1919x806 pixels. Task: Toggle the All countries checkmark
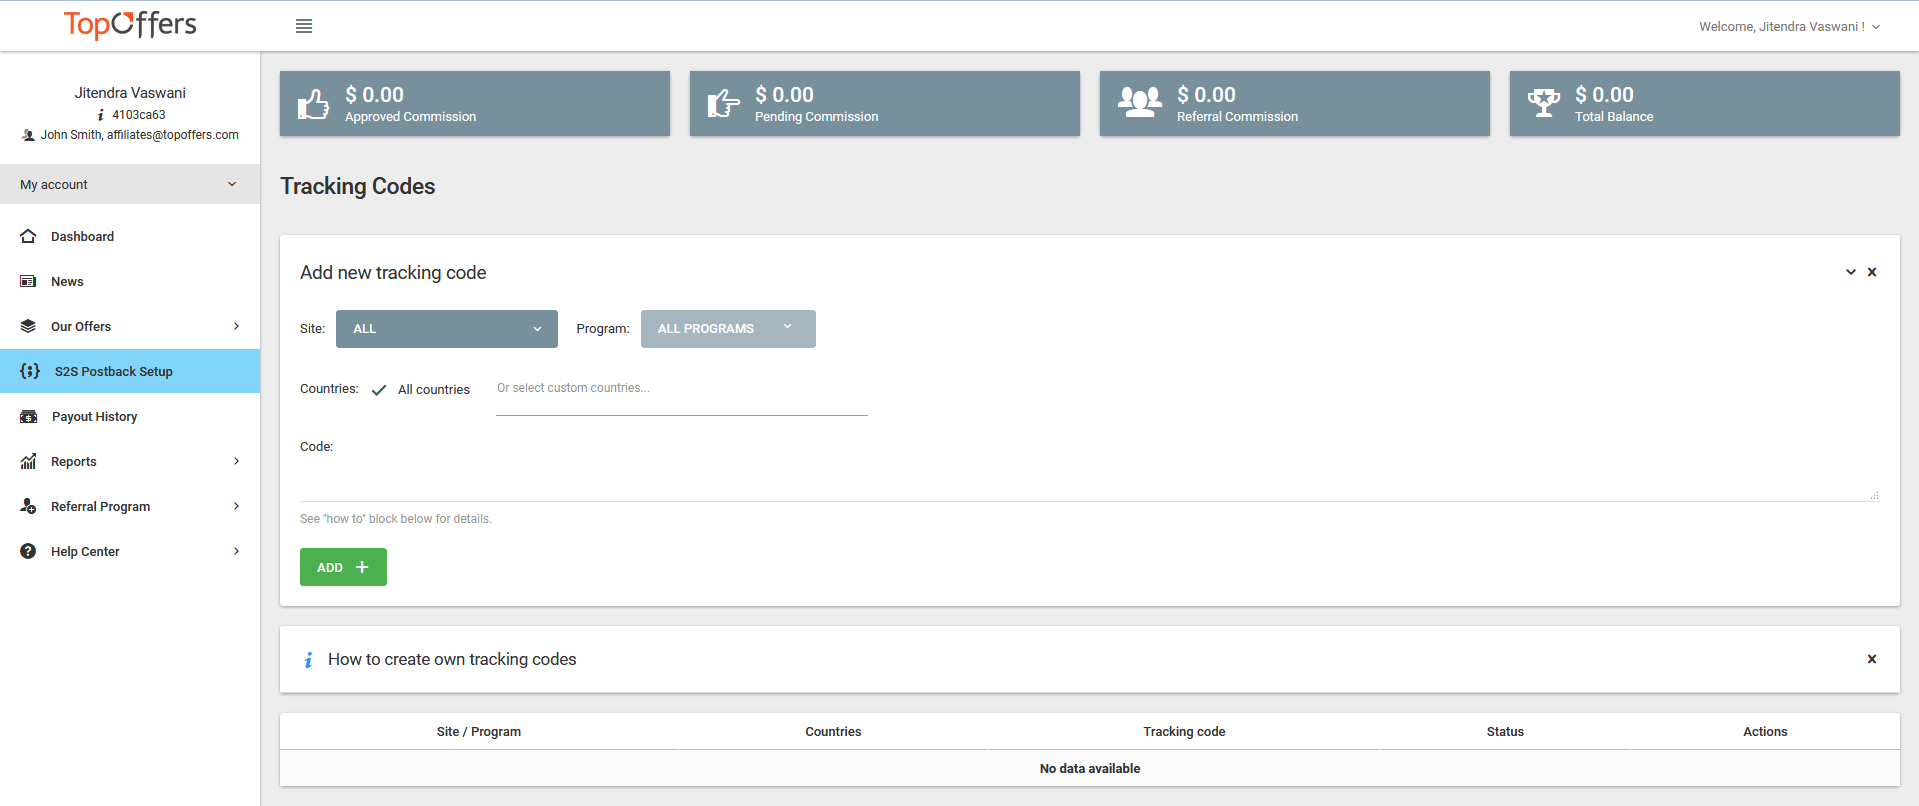coord(379,390)
